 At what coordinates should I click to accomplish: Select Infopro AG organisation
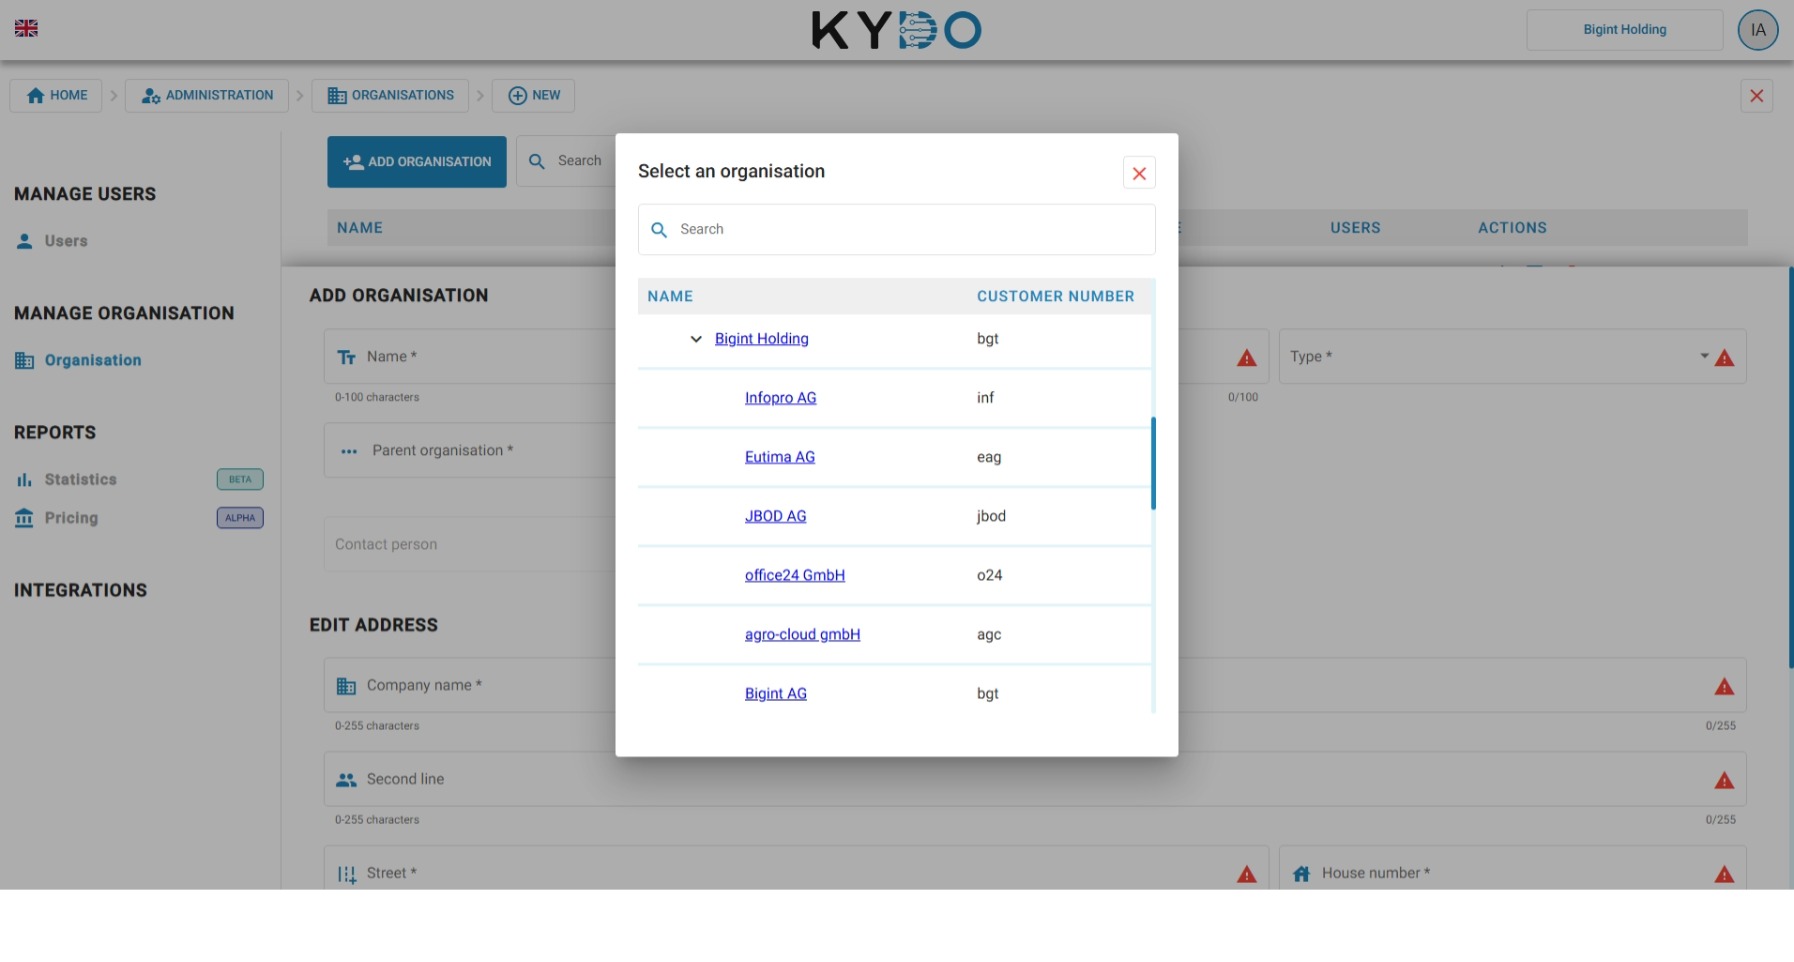click(x=780, y=398)
